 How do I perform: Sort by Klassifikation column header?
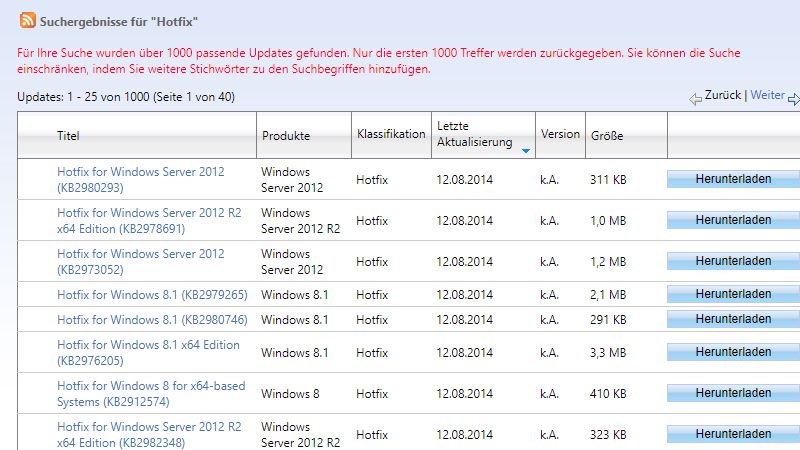tap(391, 134)
